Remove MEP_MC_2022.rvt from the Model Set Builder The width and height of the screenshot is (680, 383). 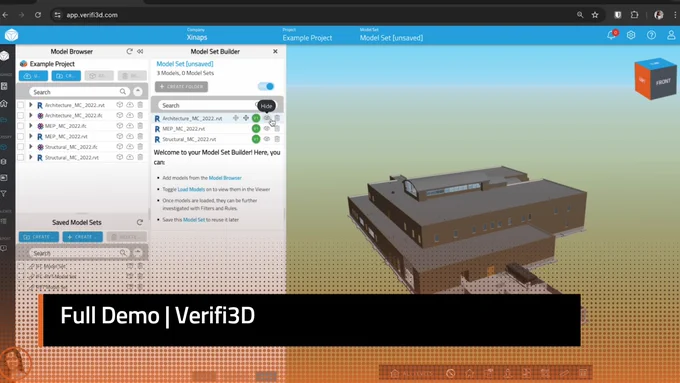[277, 128]
